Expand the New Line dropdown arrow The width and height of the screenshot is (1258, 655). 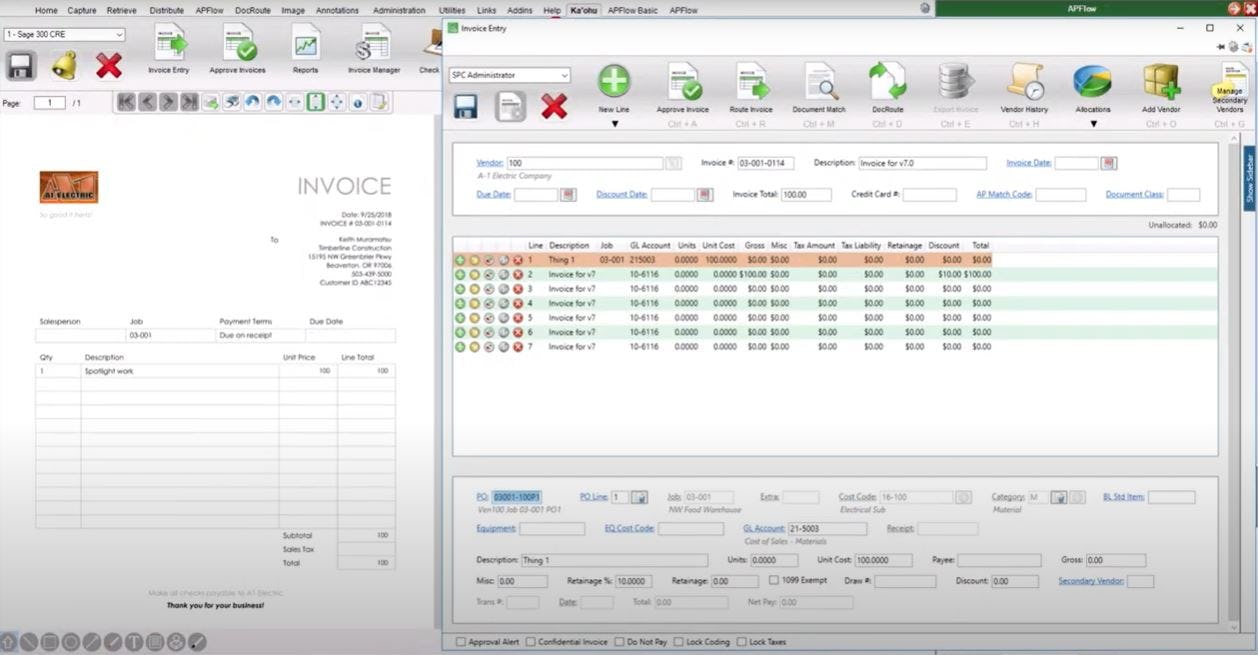pyautogui.click(x=614, y=124)
